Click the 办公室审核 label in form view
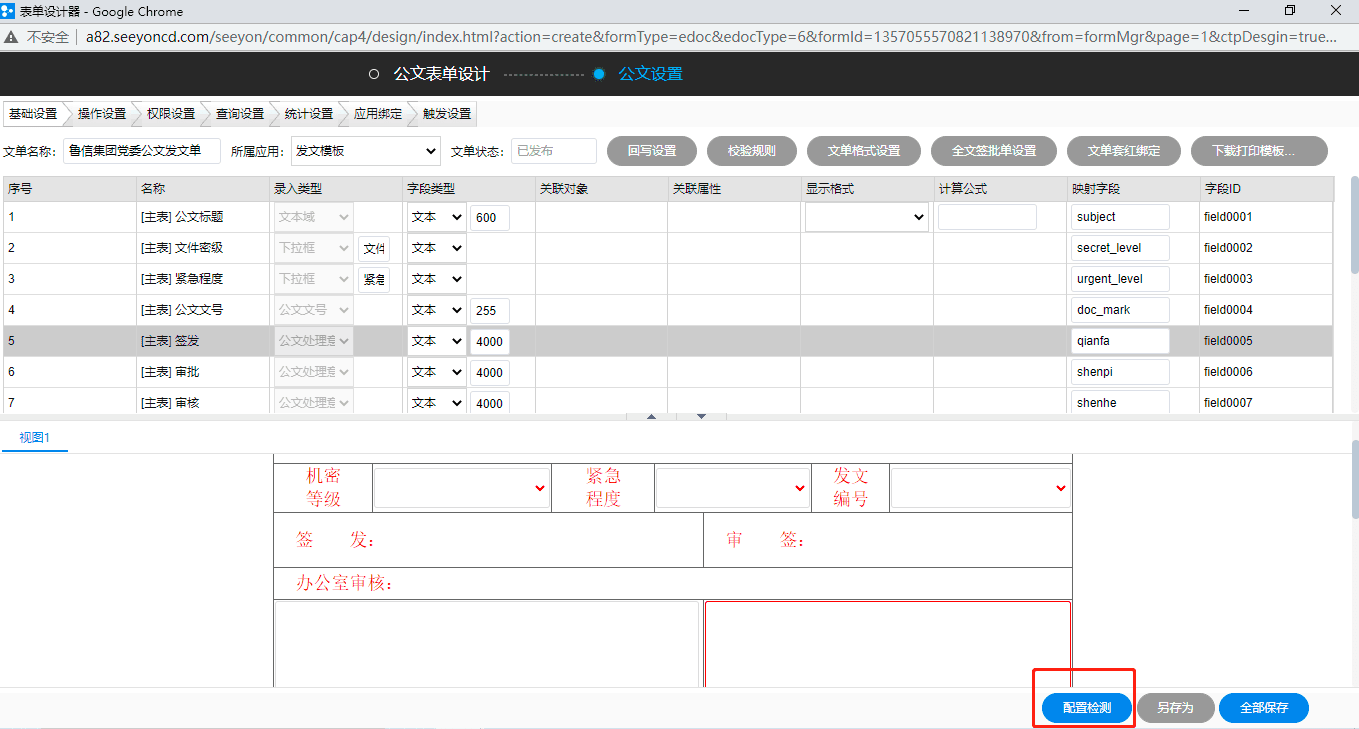The height and width of the screenshot is (729, 1359). (344, 583)
